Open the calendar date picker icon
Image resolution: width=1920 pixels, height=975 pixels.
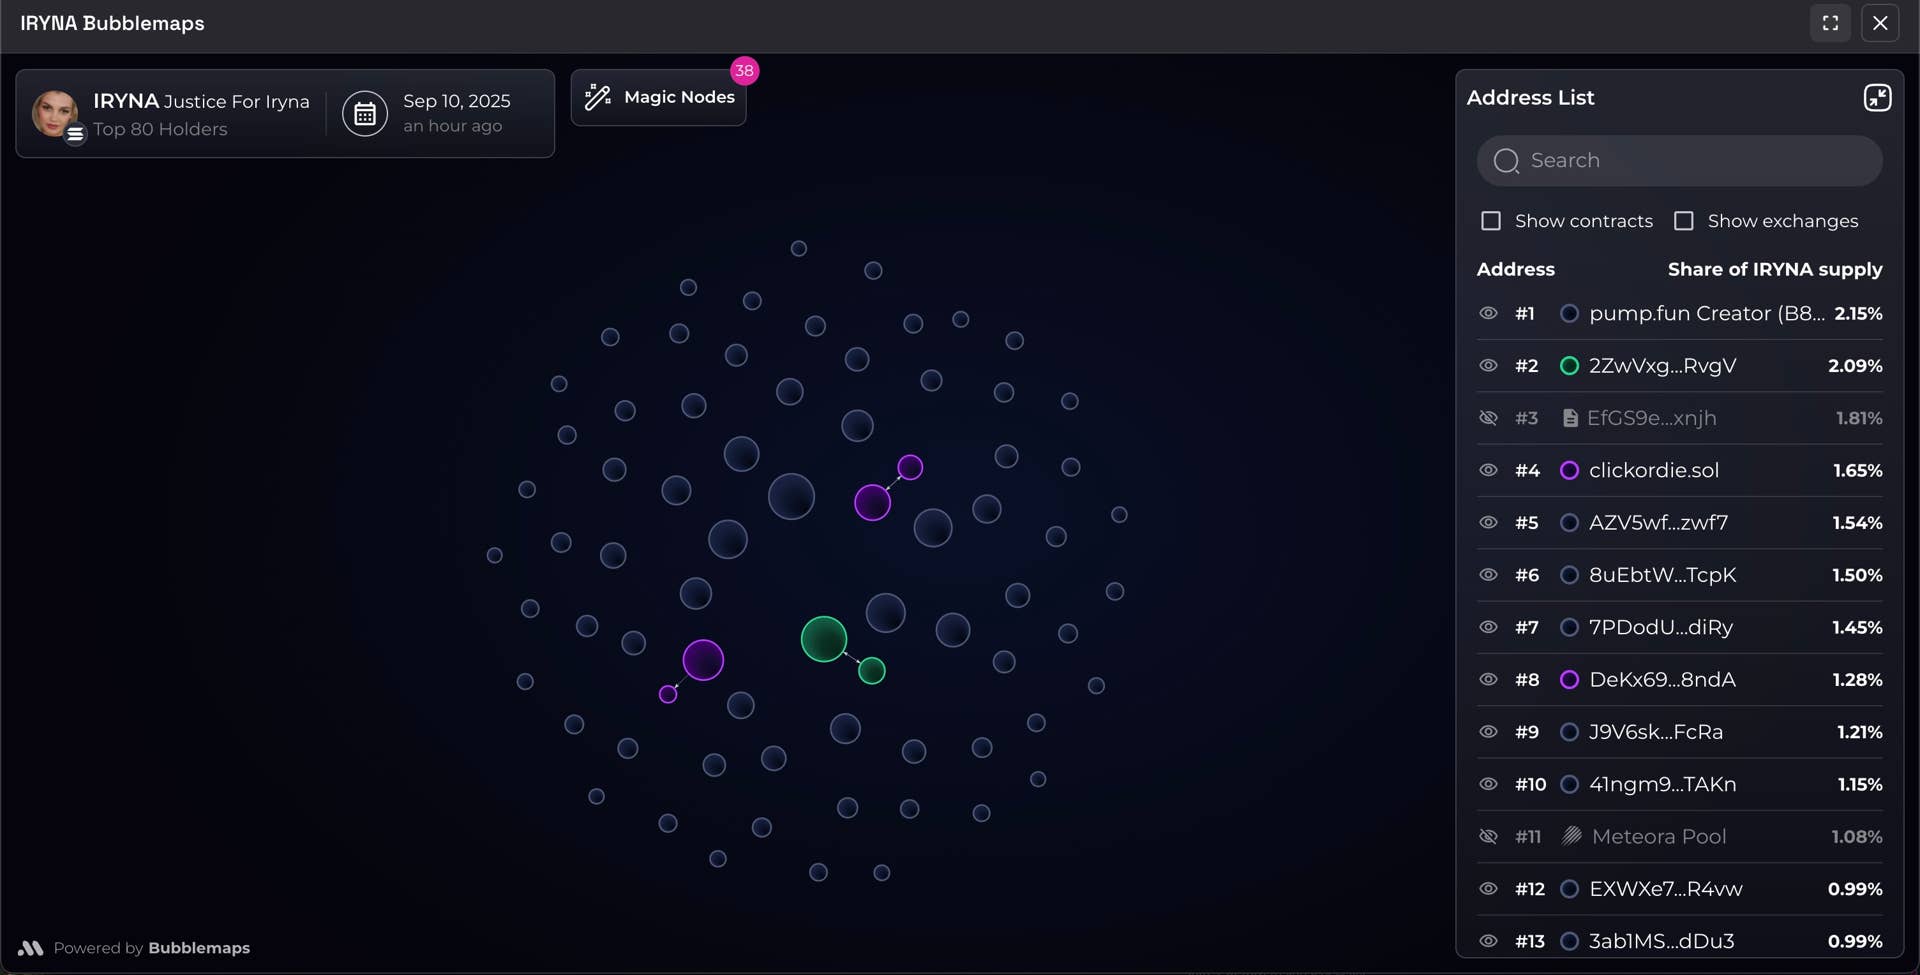pos(365,114)
